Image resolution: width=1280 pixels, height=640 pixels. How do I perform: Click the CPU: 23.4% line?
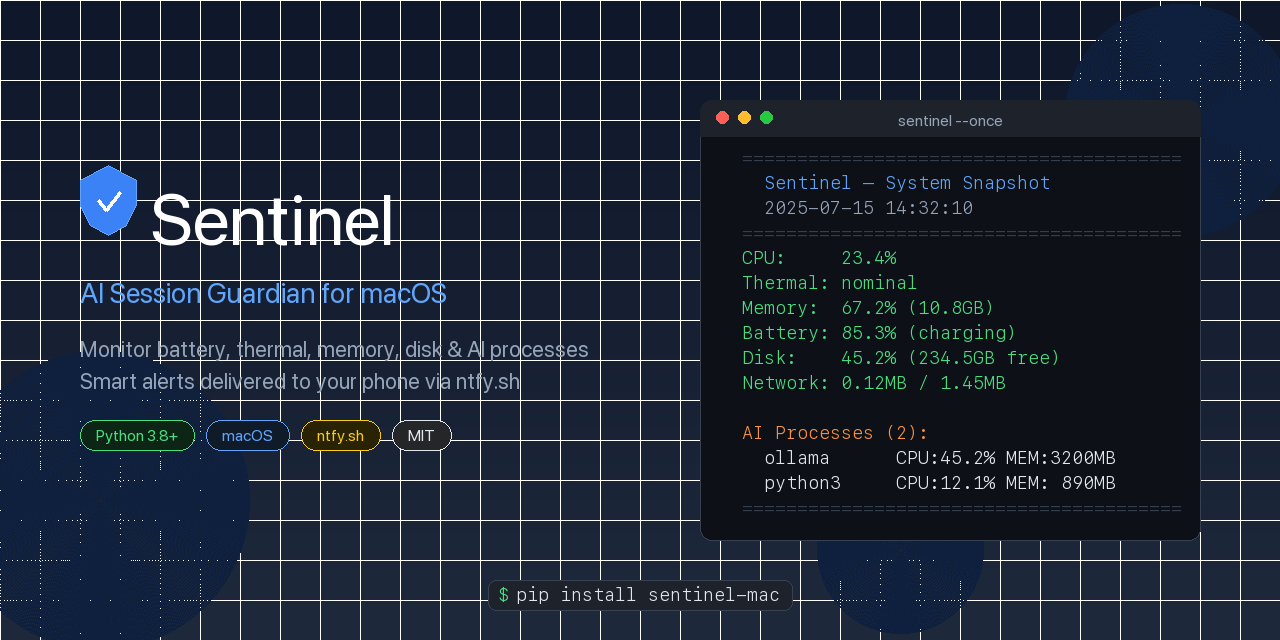[x=819, y=258]
